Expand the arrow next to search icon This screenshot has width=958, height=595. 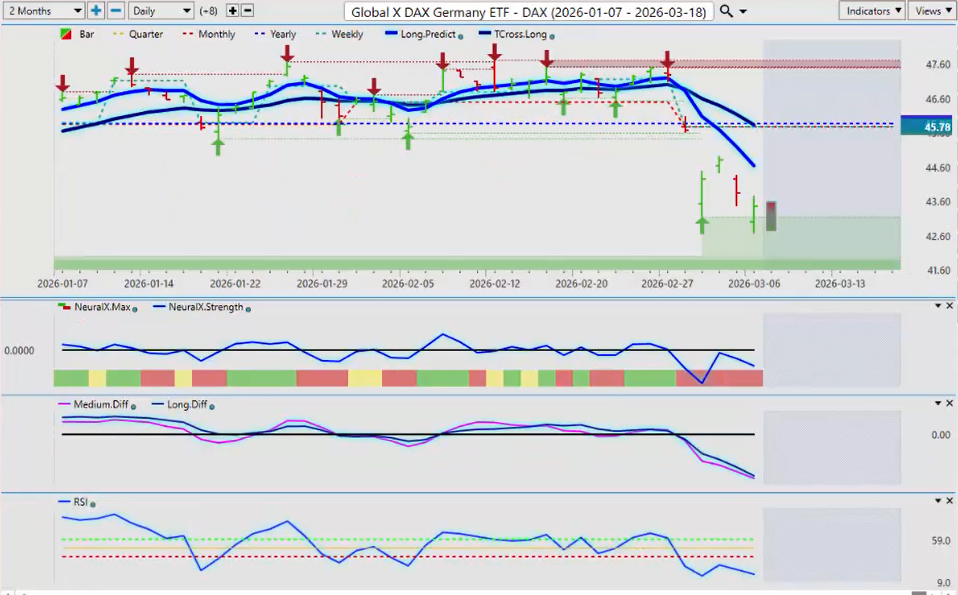(x=743, y=12)
